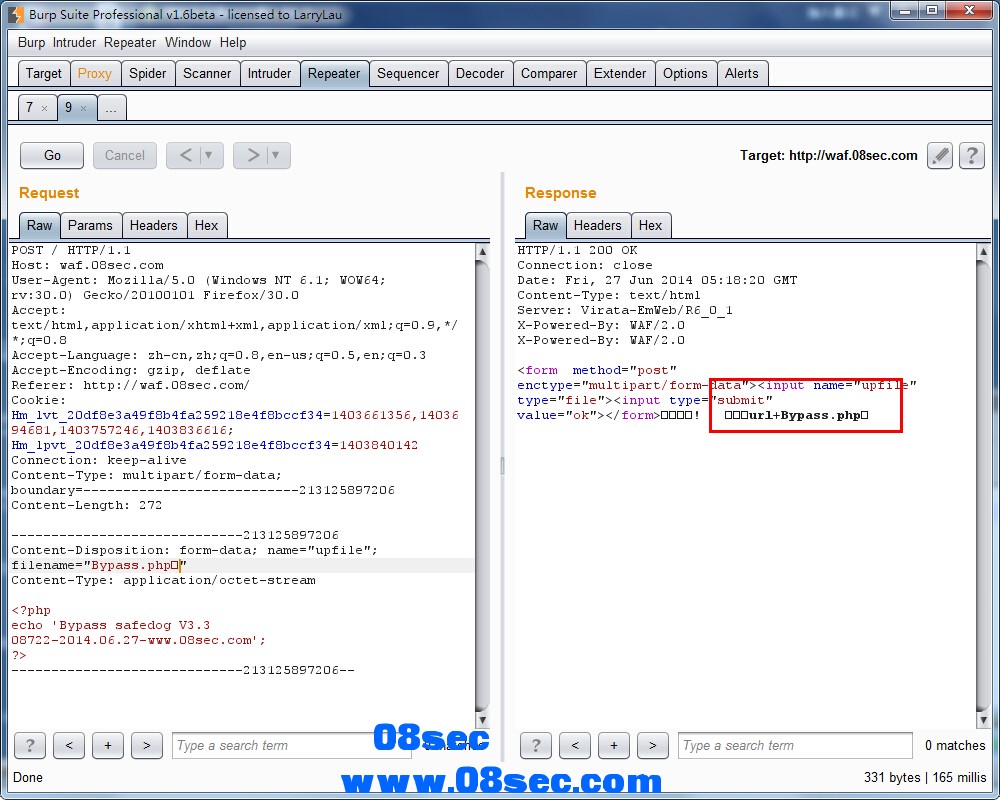Click the response search term field

coord(795,745)
